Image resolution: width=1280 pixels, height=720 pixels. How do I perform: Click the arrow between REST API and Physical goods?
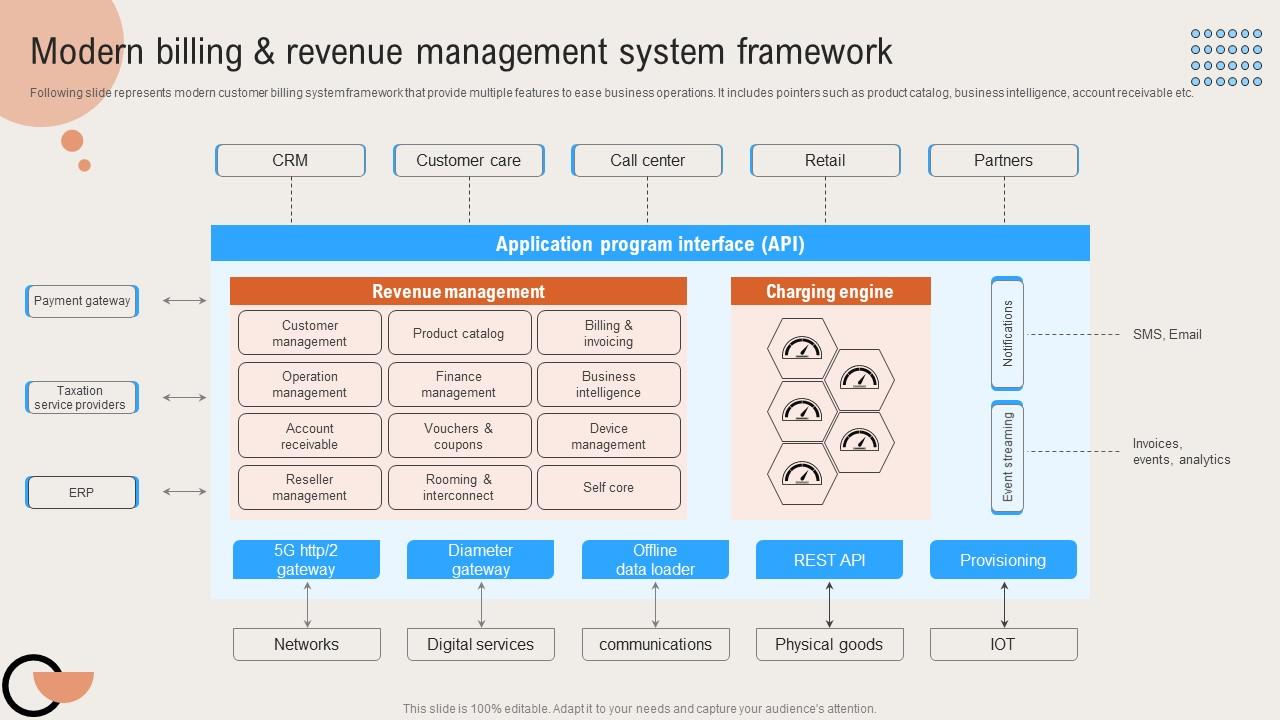pos(829,604)
